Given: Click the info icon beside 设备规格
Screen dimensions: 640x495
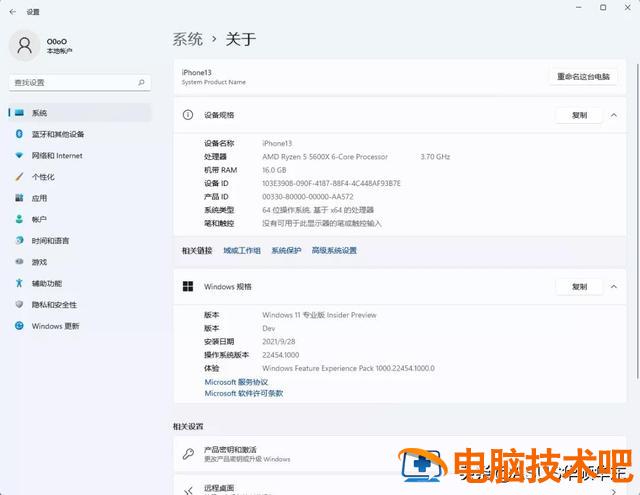Looking at the screenshot, I should tap(188, 115).
